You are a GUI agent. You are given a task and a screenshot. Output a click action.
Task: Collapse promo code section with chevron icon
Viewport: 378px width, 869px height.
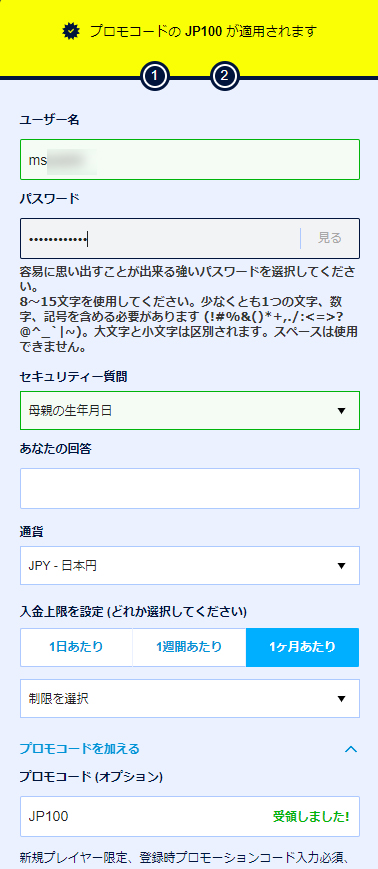pyautogui.click(x=350, y=749)
